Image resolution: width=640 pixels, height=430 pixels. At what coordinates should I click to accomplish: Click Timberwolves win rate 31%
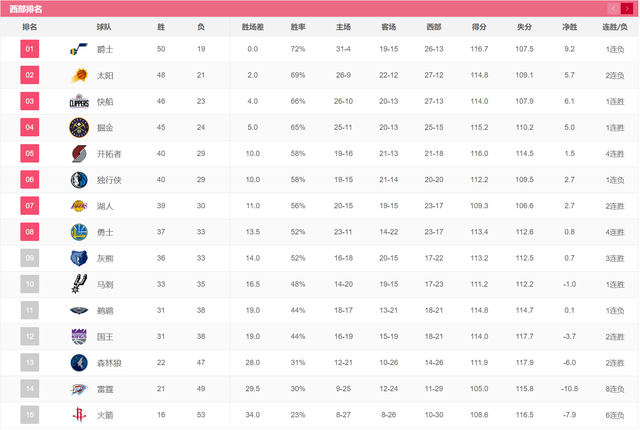(298, 362)
